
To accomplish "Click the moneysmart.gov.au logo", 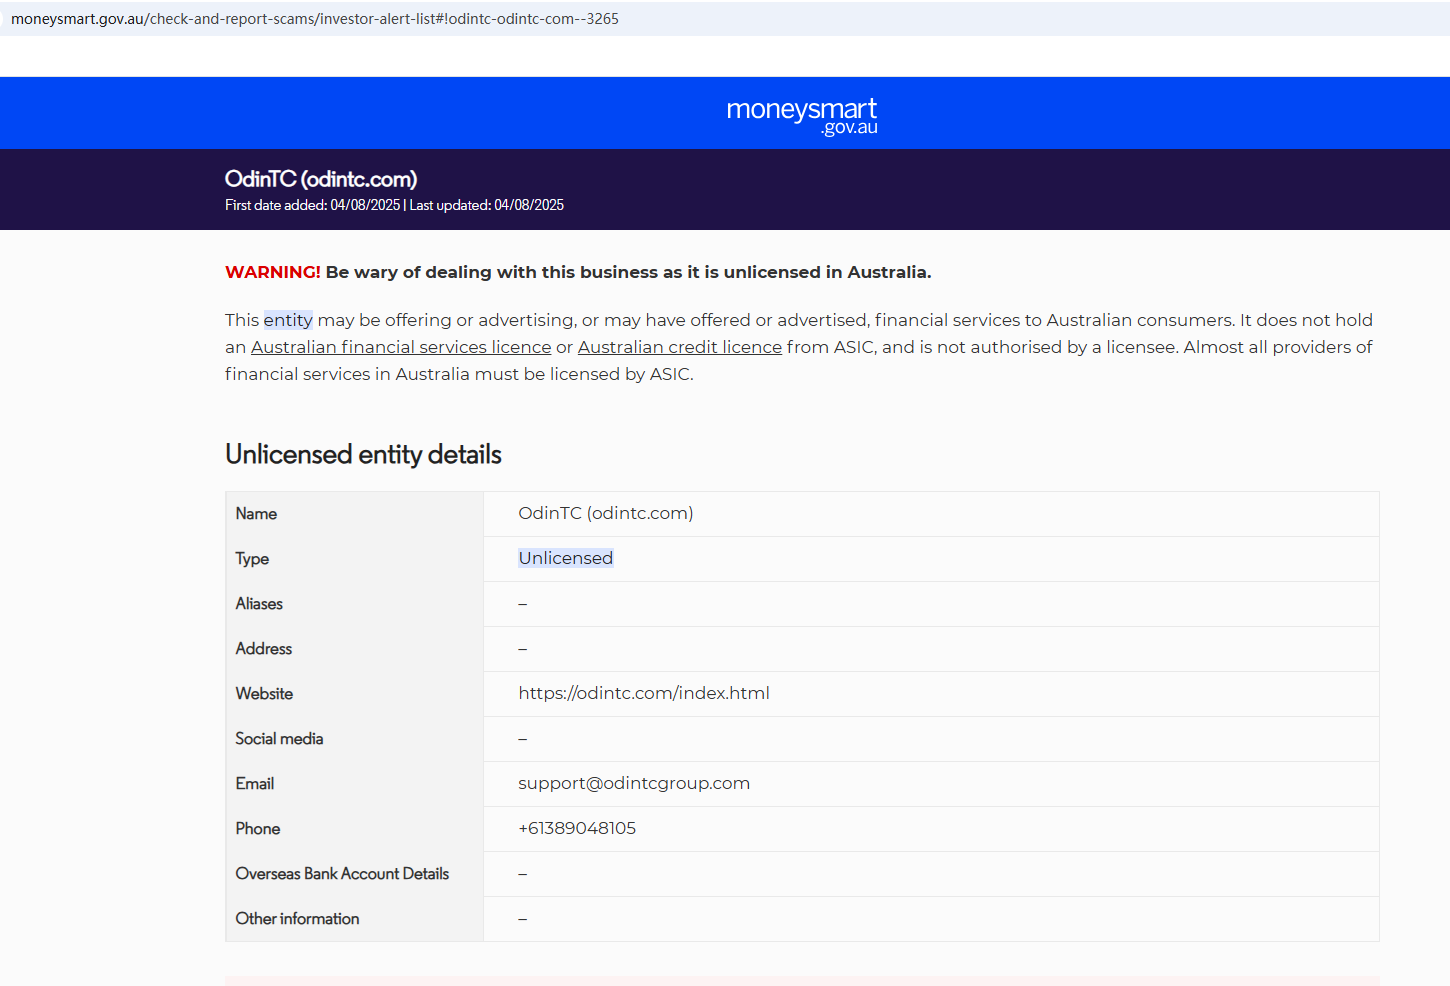I will click(x=802, y=115).
